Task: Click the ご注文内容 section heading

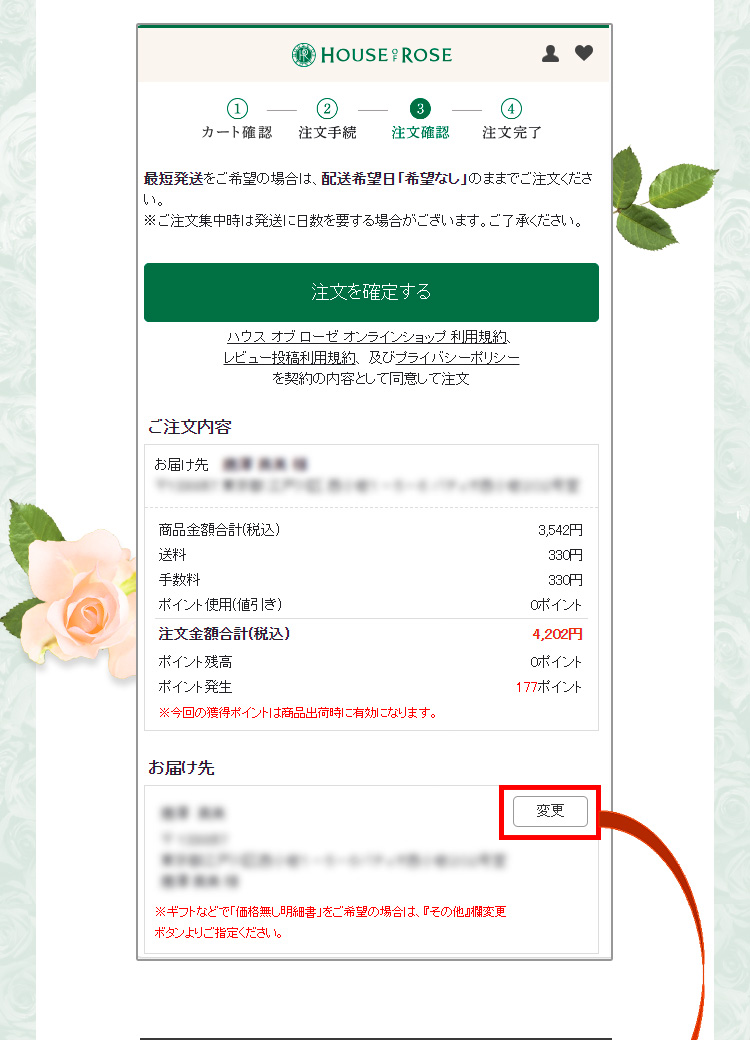Action: point(190,426)
